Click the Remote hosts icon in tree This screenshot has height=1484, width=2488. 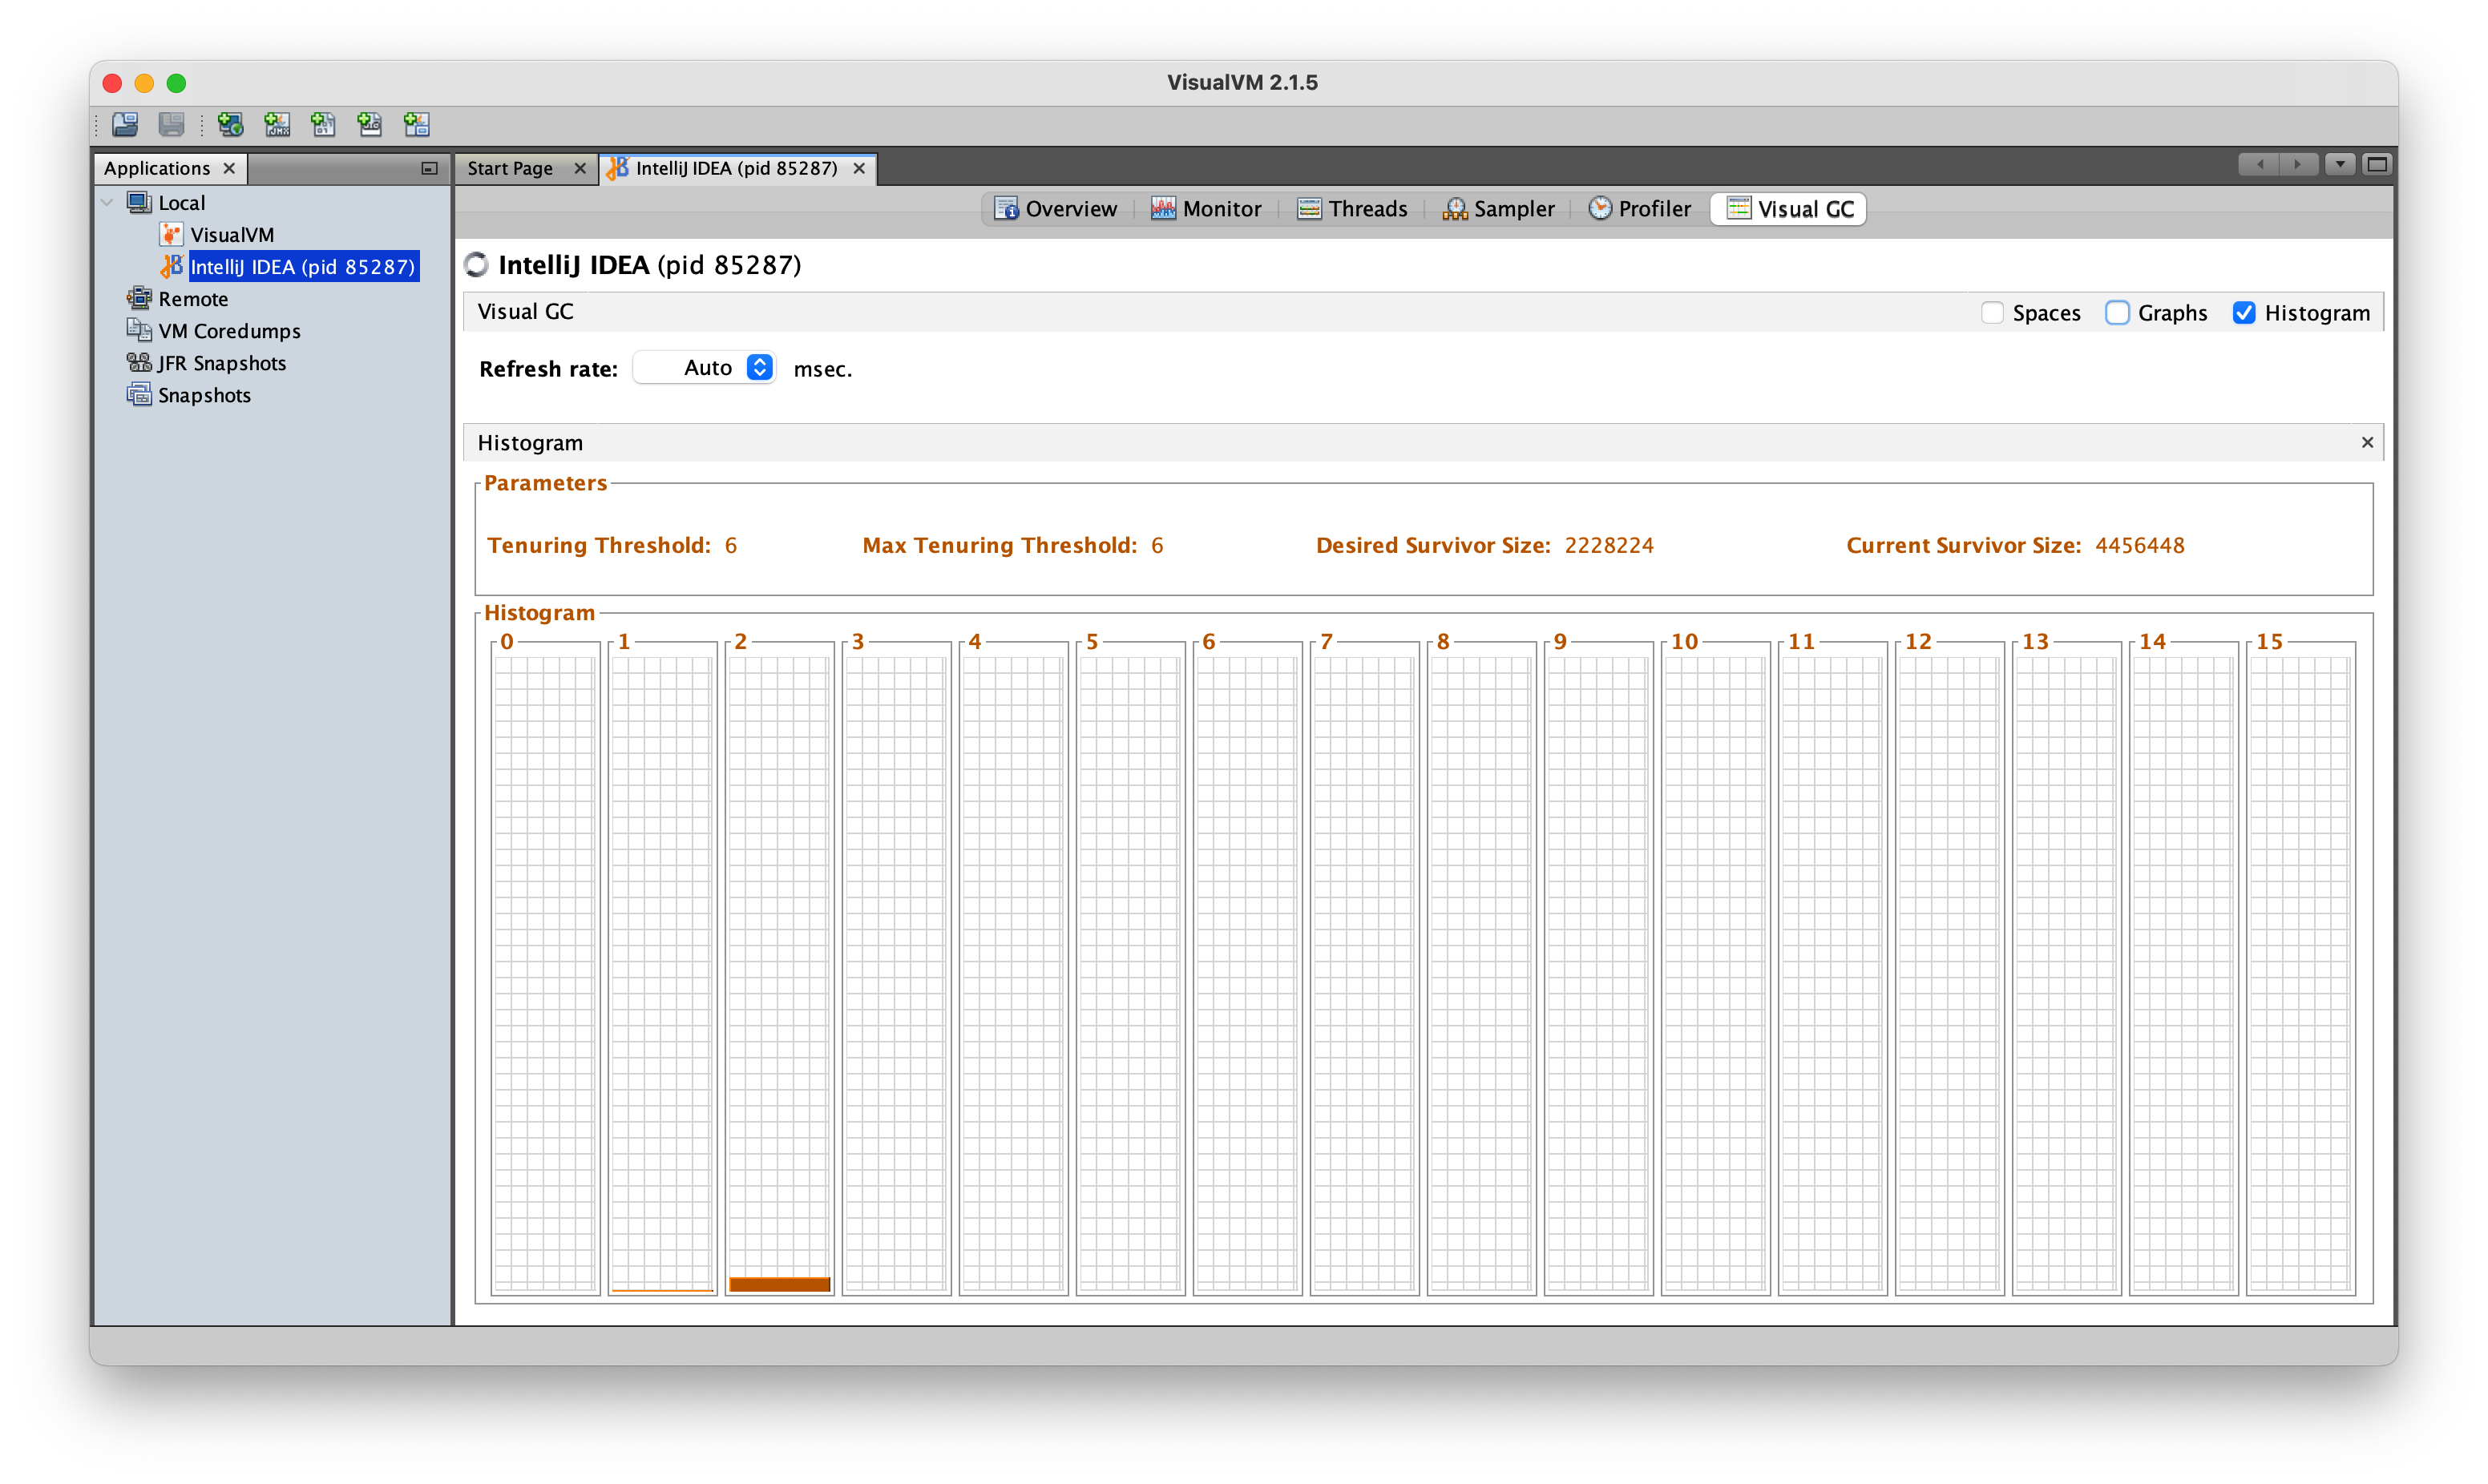139,298
